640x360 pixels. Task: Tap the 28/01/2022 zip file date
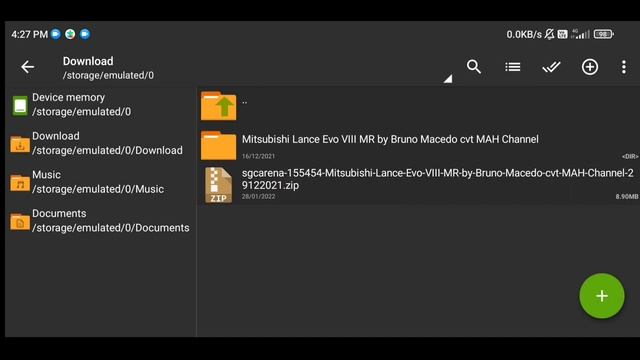pos(258,196)
